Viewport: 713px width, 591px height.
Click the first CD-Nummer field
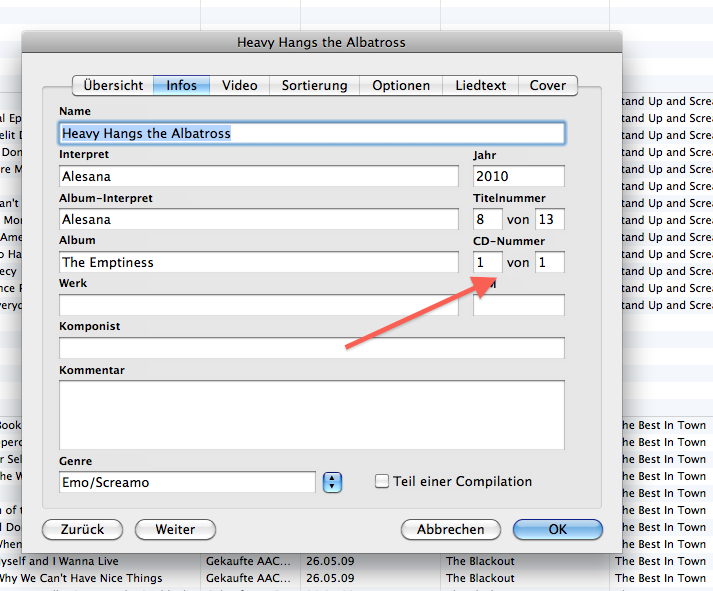[487, 262]
